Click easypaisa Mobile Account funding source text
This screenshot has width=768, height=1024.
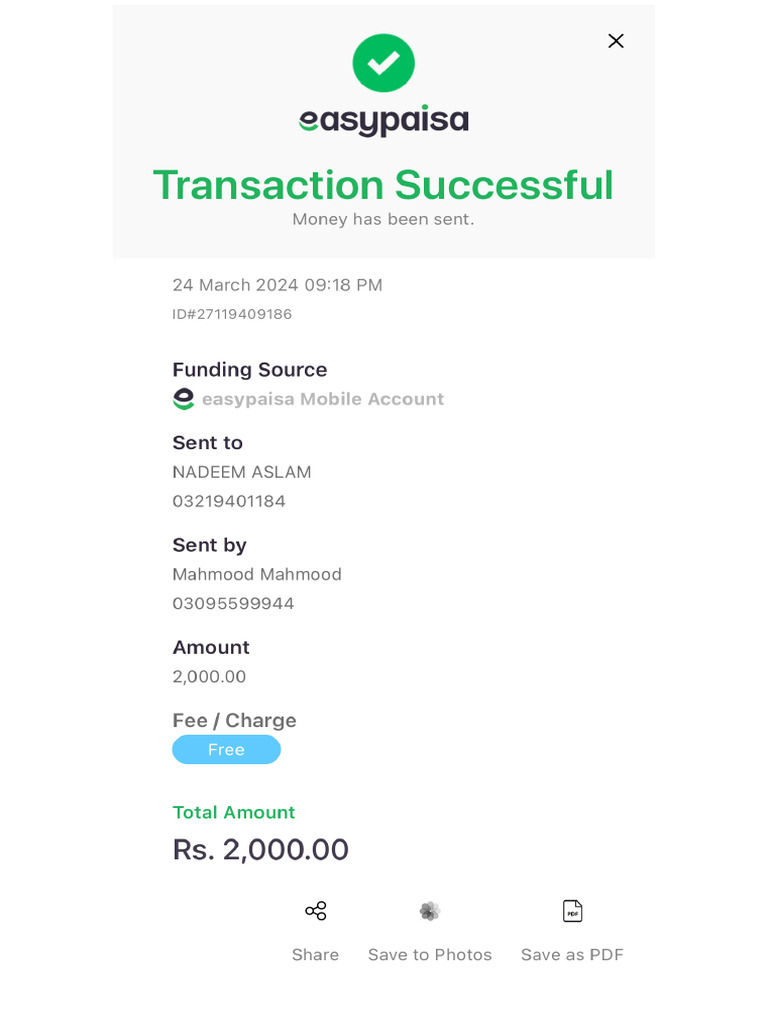tap(323, 399)
